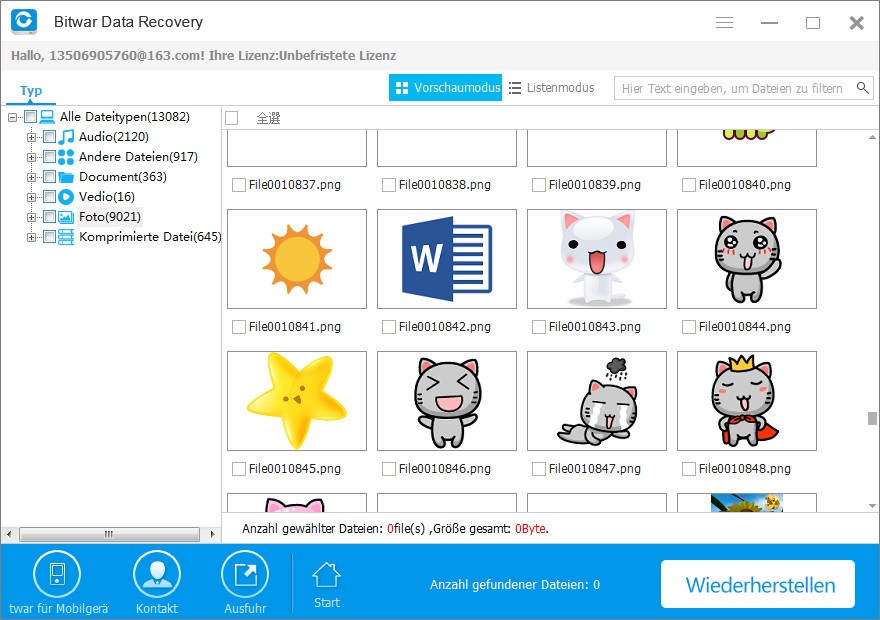Tick the checkbox for File0010842.png
Screen dimensions: 880x620
click(x=388, y=327)
